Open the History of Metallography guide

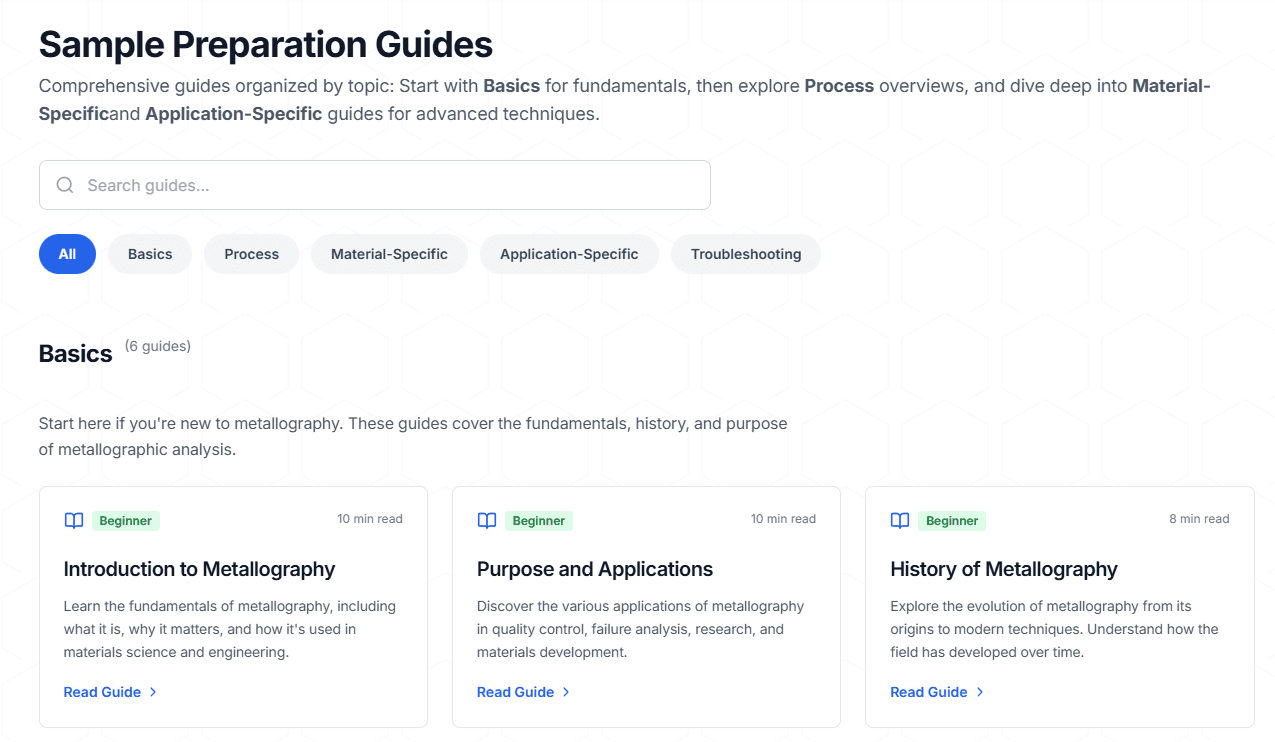928,691
